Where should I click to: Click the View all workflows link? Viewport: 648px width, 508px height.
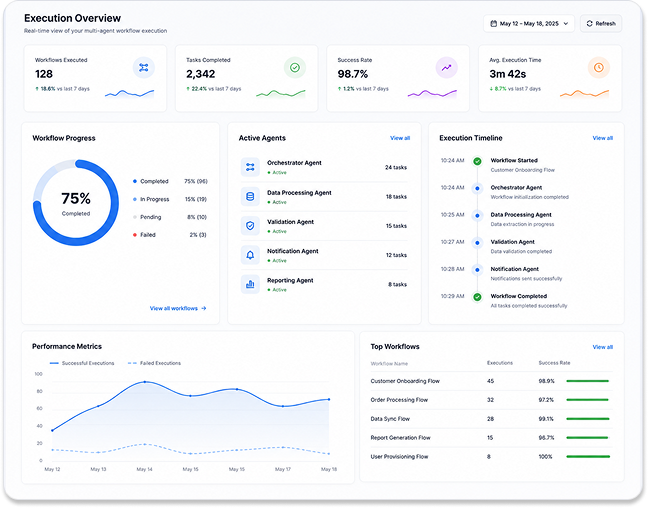(178, 308)
